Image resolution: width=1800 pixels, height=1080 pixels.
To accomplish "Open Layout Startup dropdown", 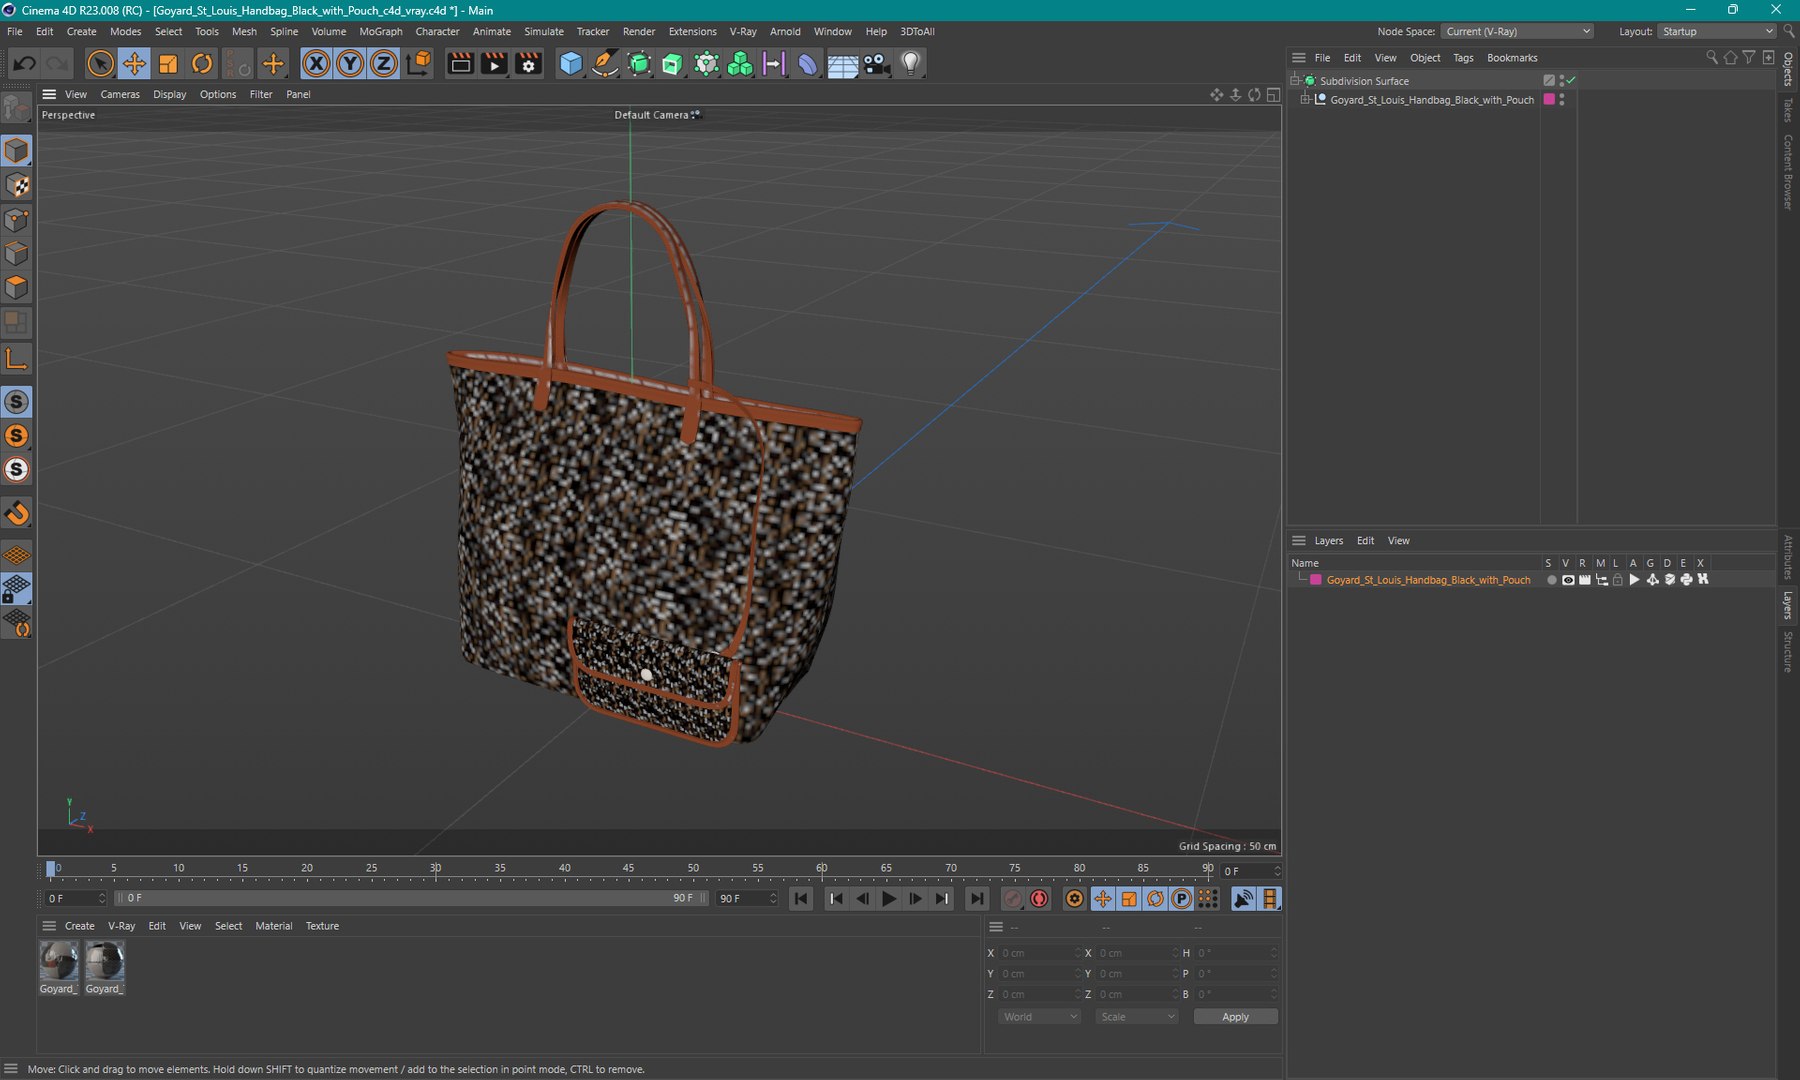I will [x=1716, y=31].
